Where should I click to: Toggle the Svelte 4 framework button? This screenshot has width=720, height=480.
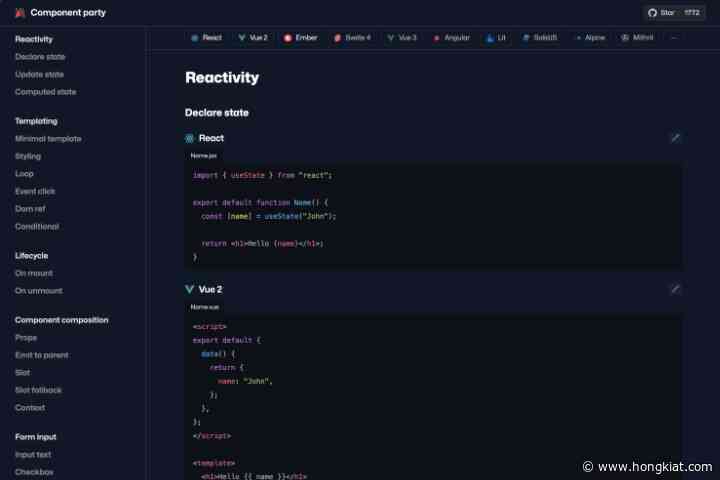352,38
